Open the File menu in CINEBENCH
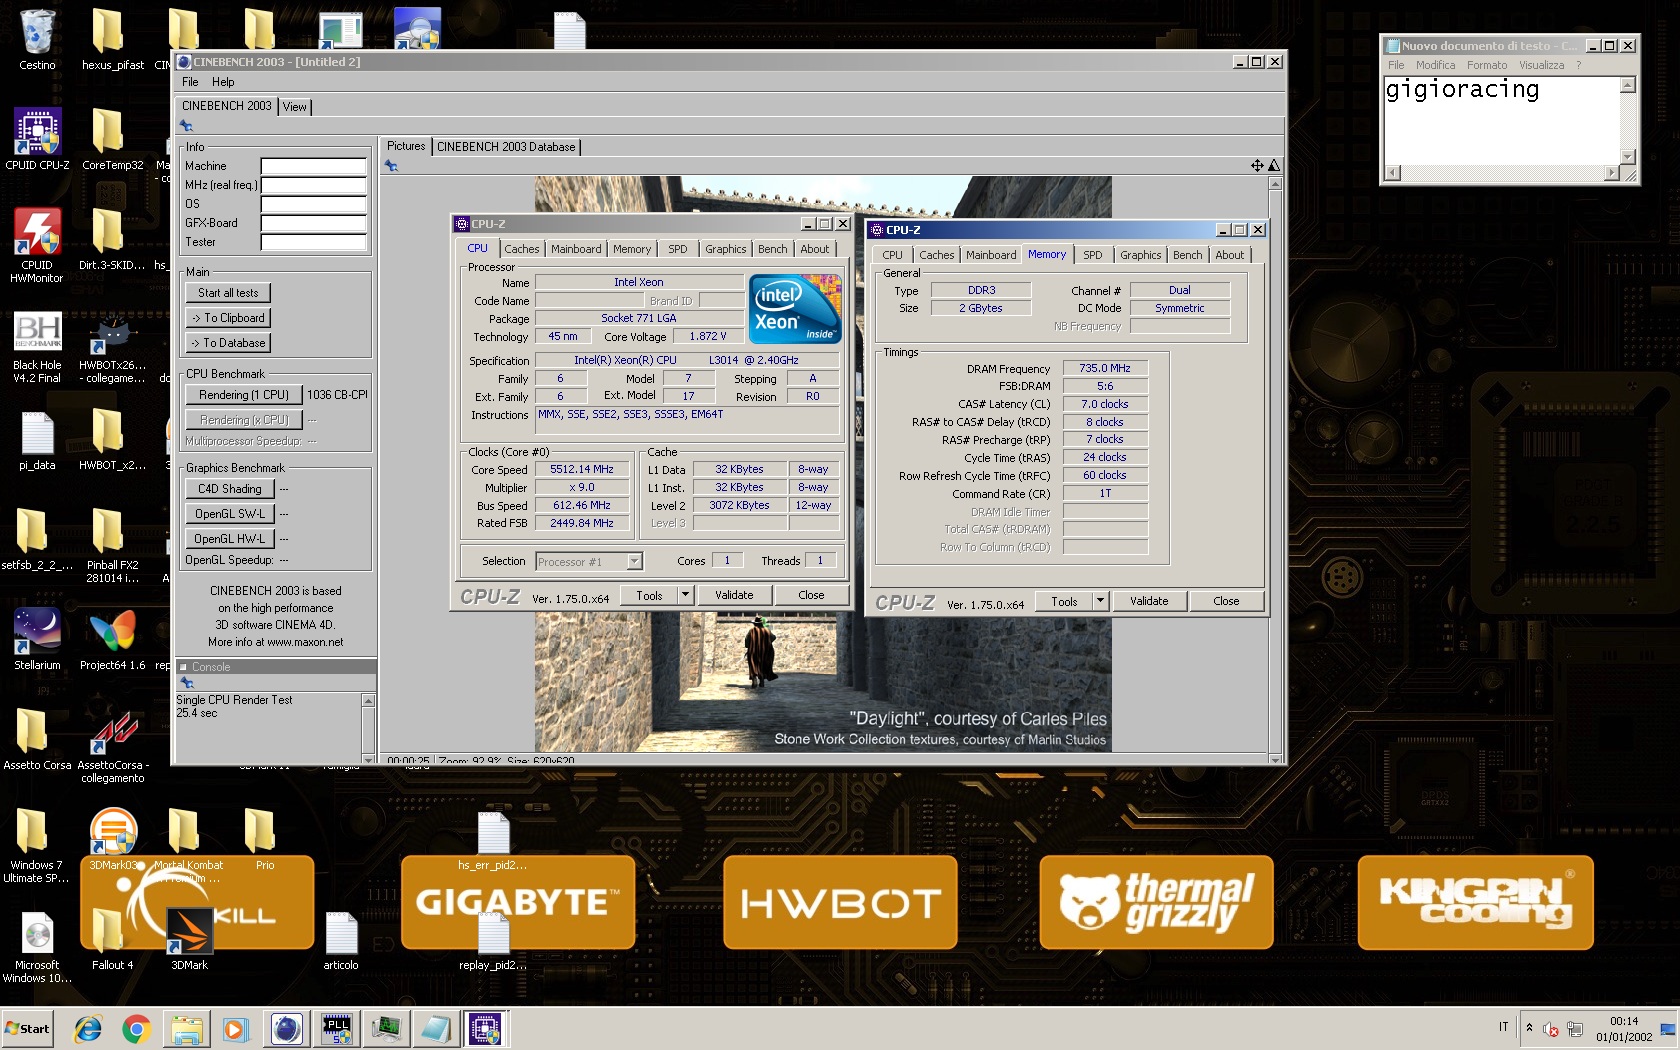The height and width of the screenshot is (1050, 1680). 190,82
